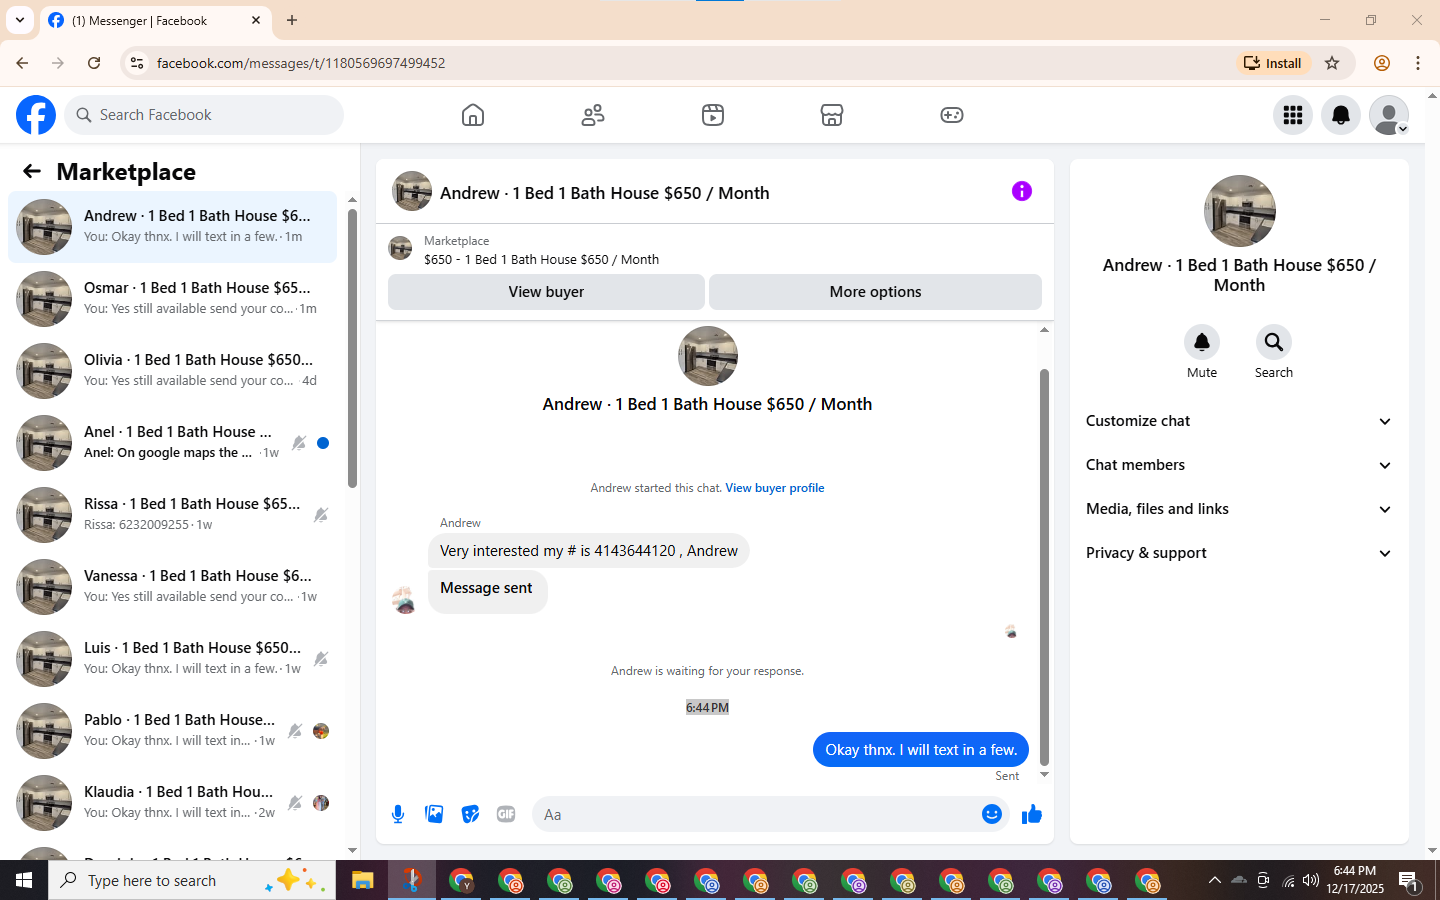Click the muted bell icon on Pablo's chat
1440x900 pixels.
(295, 731)
